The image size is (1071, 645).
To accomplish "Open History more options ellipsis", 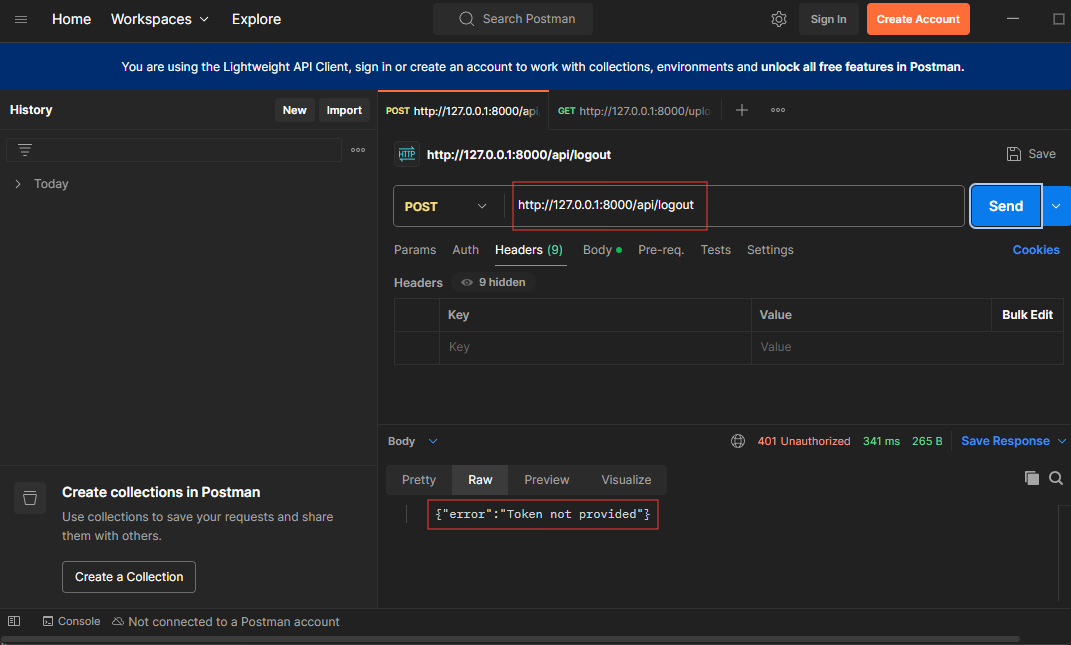I will click(x=358, y=150).
